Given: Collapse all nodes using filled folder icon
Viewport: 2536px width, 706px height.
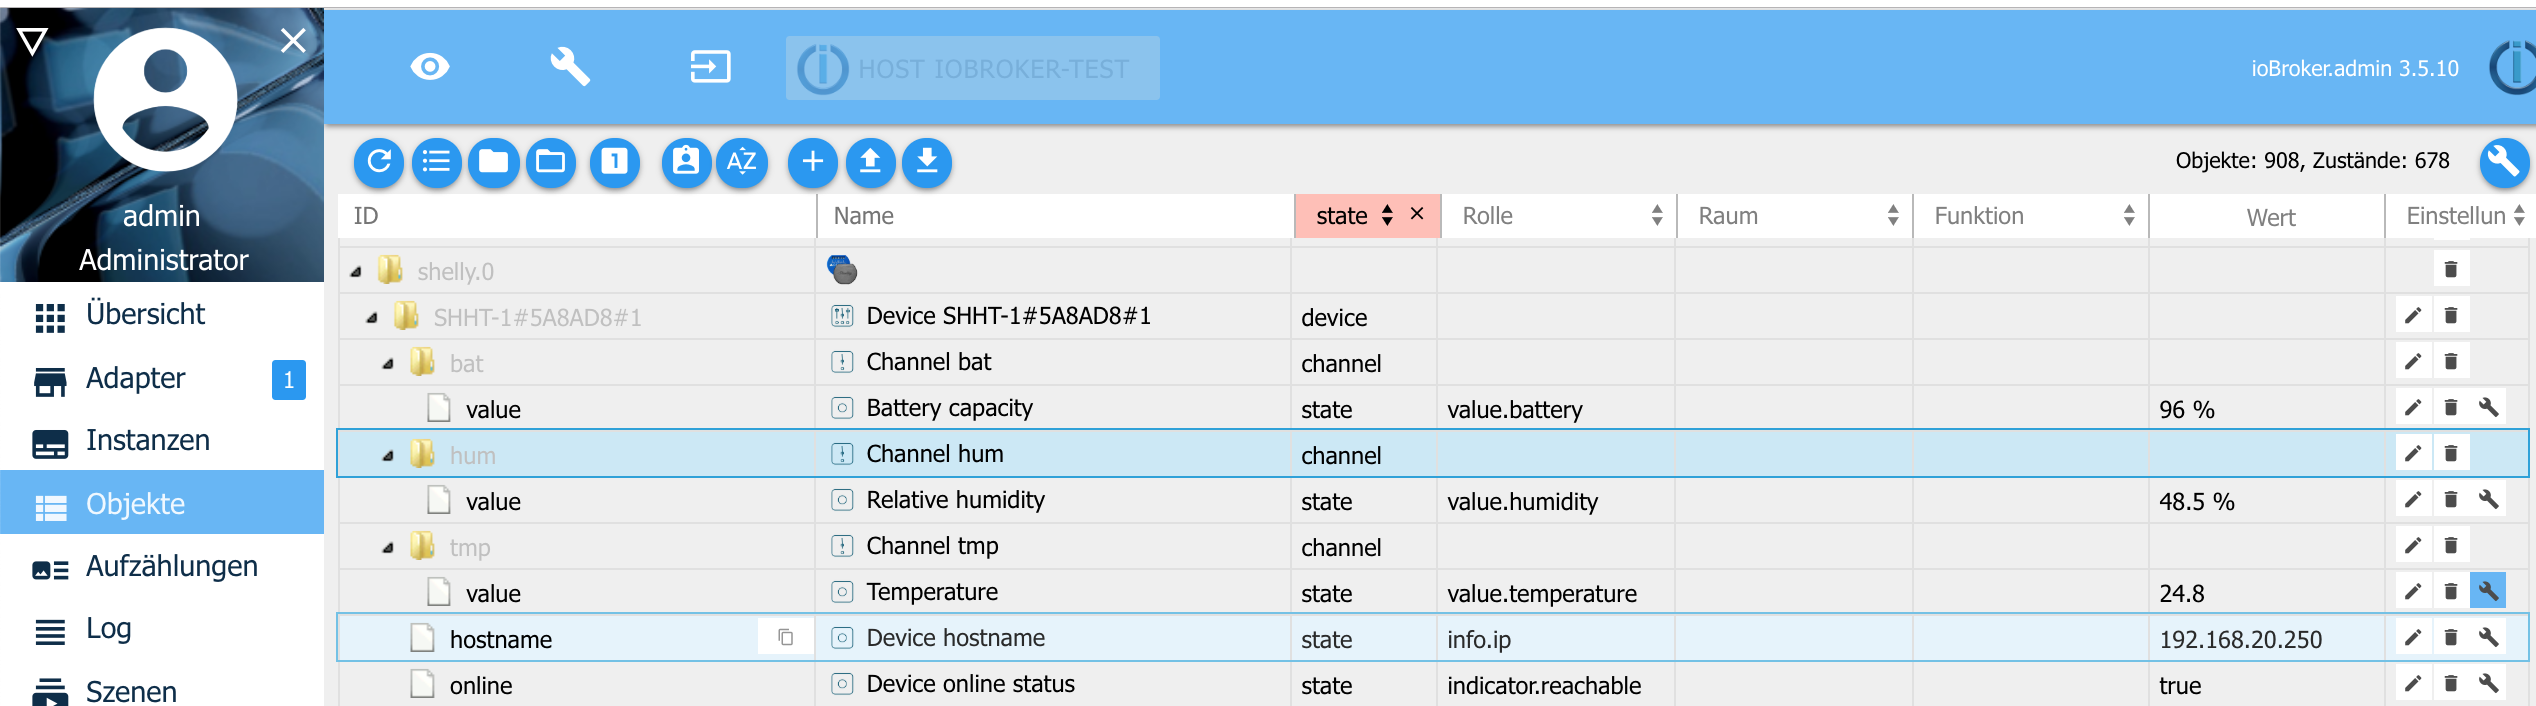Looking at the screenshot, I should pyautogui.click(x=493, y=162).
